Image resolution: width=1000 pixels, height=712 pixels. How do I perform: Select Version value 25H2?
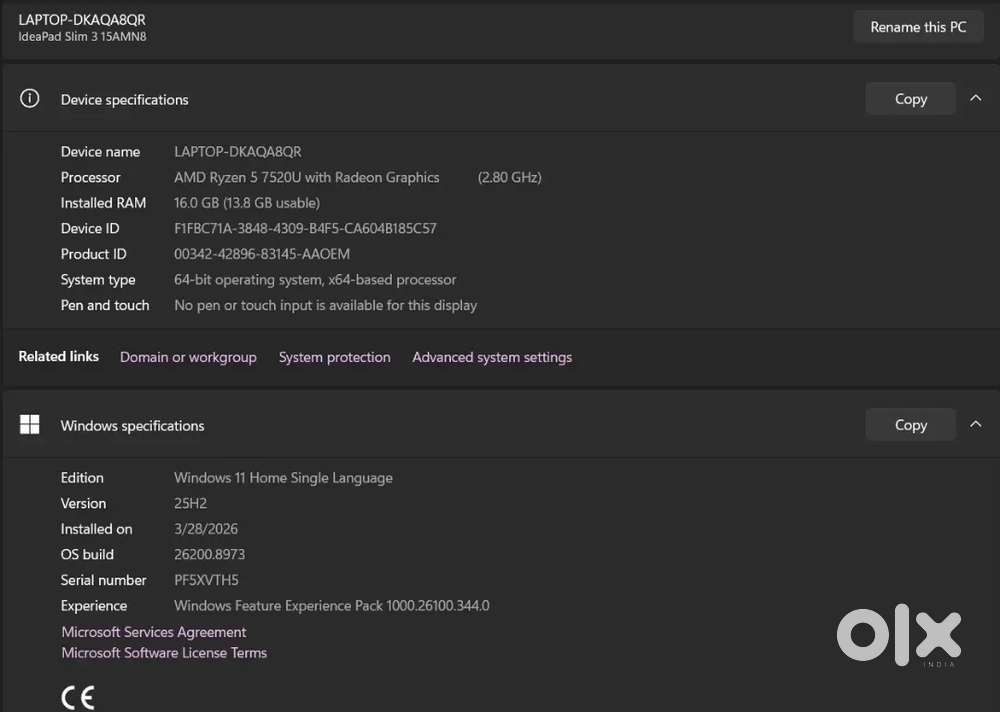pyautogui.click(x=190, y=503)
